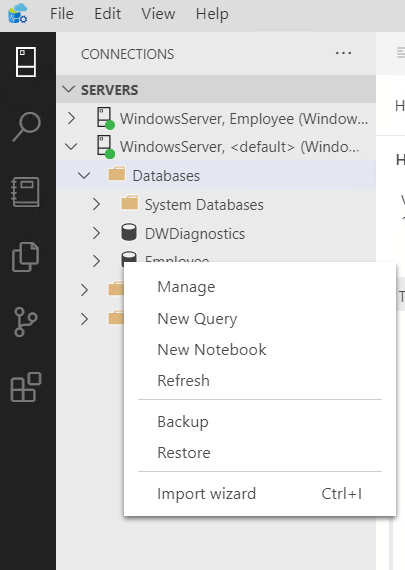Viewport: 405px width, 570px height.
Task: Collapse the WindowsServer, <default> connection
Action: [71, 146]
